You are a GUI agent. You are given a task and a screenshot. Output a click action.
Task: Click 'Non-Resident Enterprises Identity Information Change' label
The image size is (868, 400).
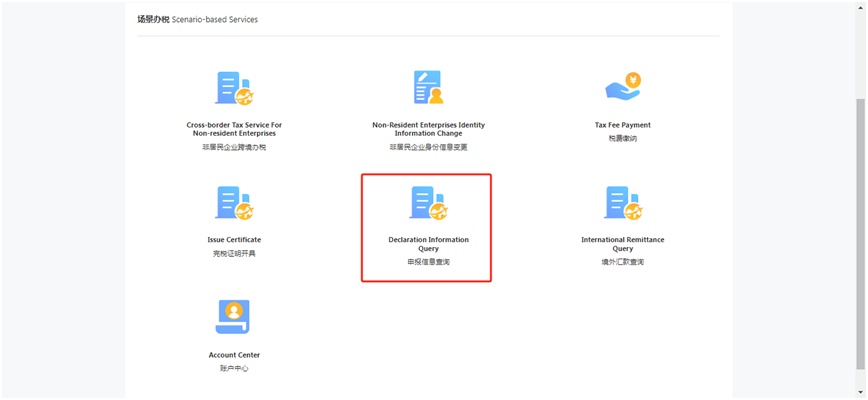[428, 129]
